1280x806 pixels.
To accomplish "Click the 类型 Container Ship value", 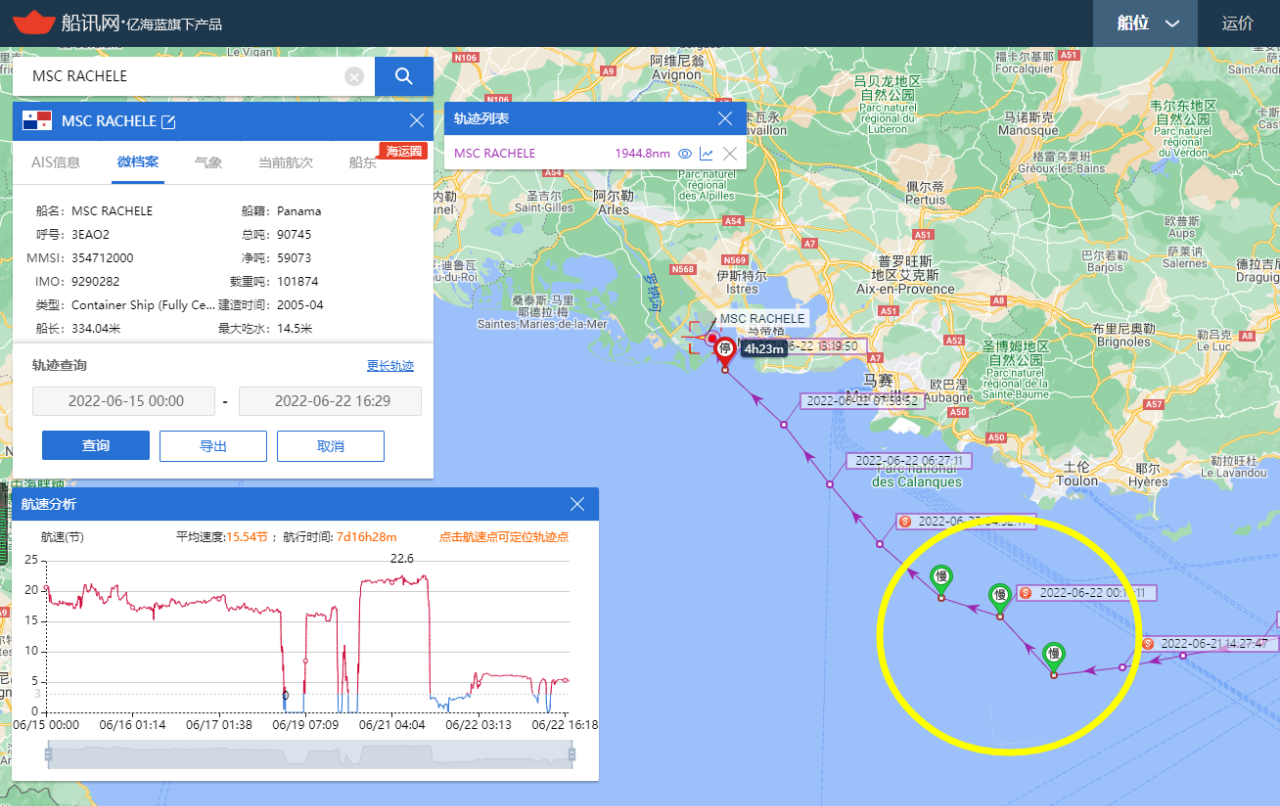I will click(x=143, y=305).
